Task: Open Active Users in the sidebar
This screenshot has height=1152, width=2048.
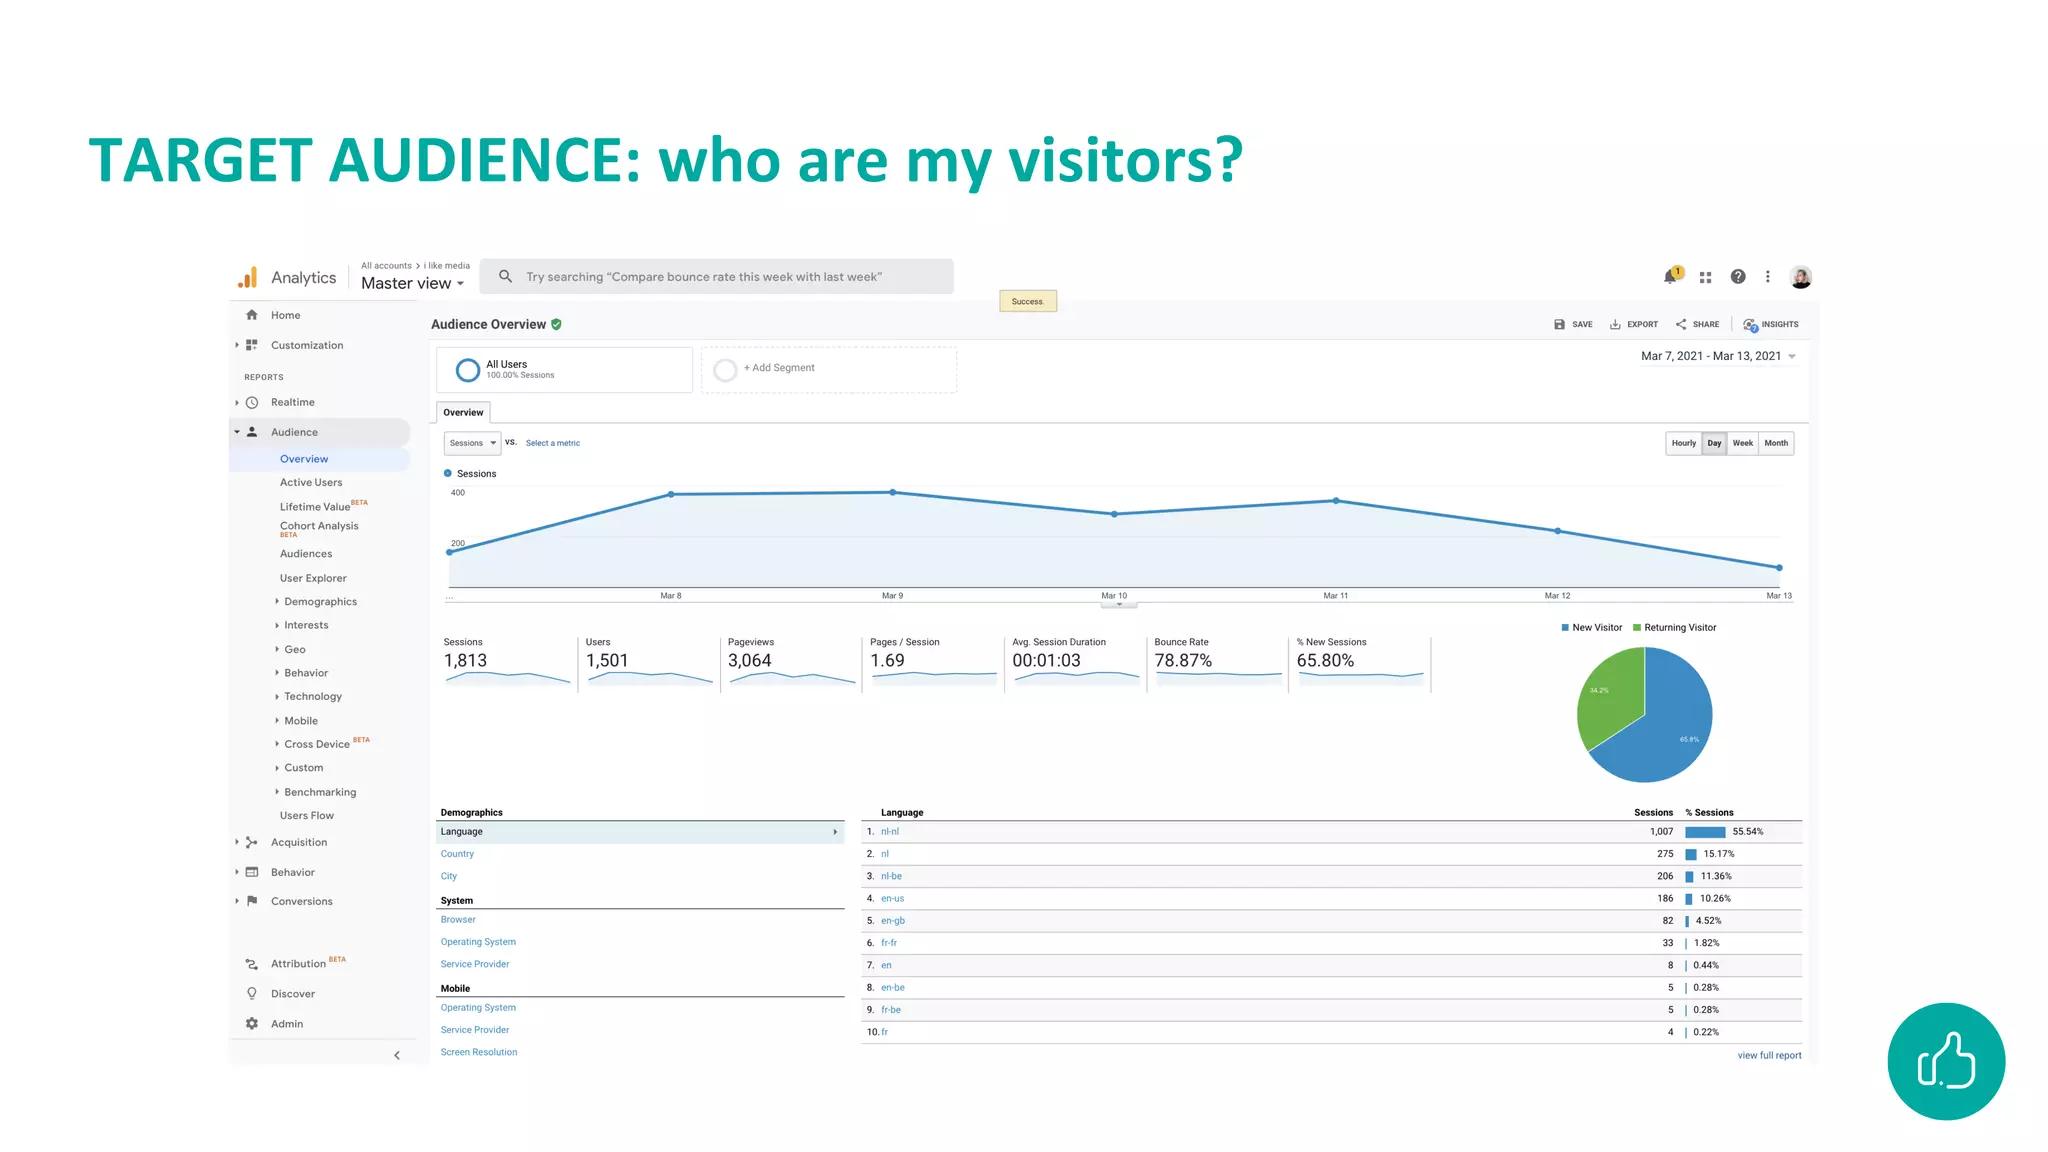Action: [311, 482]
